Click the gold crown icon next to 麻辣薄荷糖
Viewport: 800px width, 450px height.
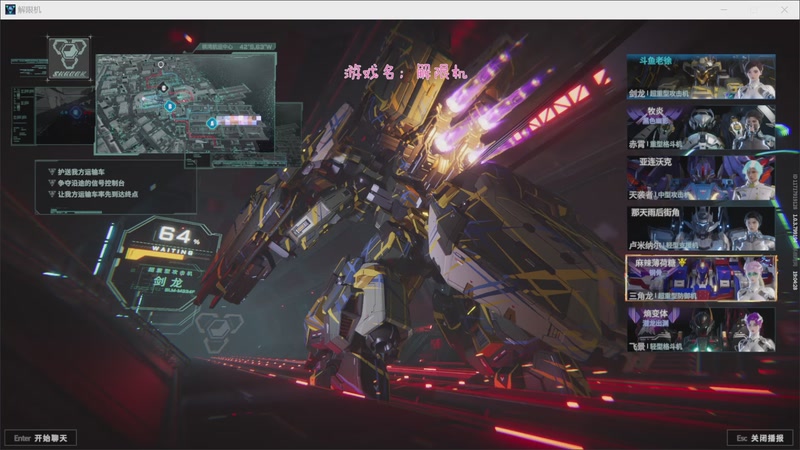point(683,262)
